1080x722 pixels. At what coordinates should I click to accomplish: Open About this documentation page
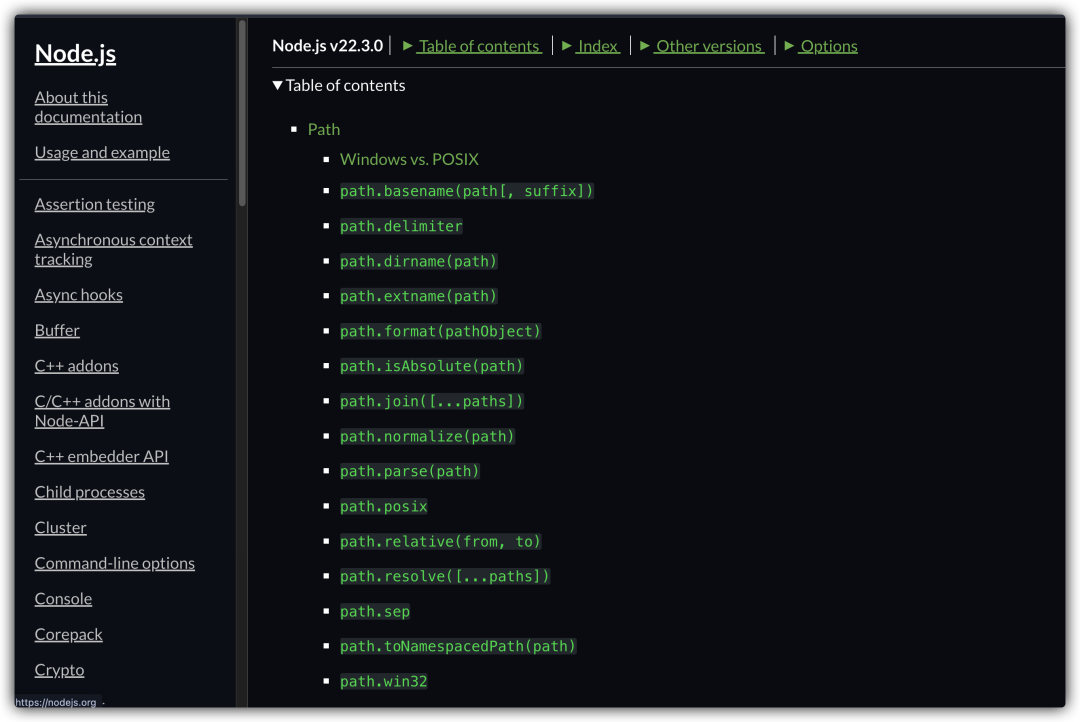(88, 107)
